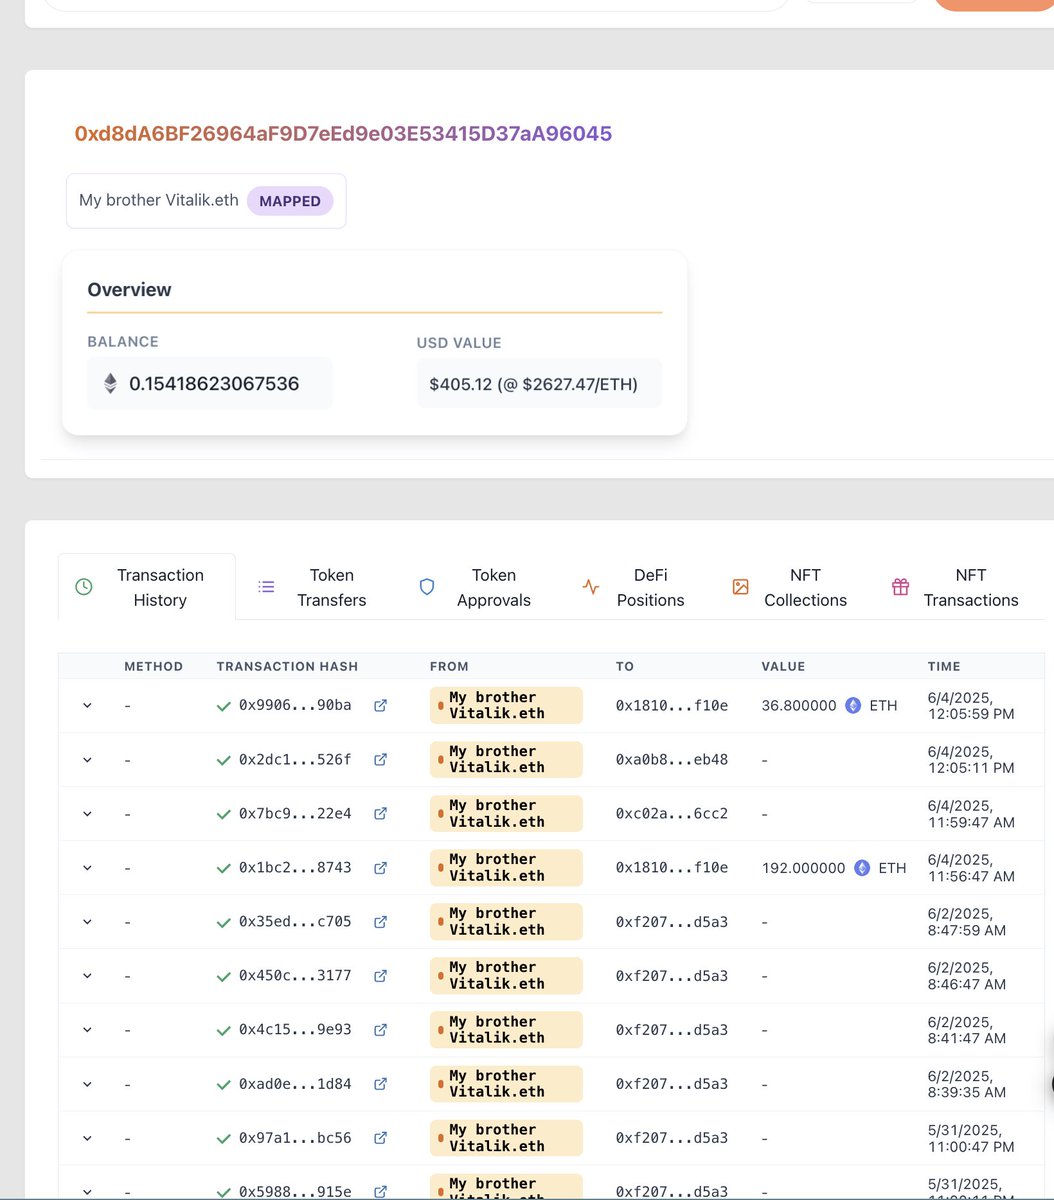Click the From tag on 0x450c...3177 row
Image resolution: width=1054 pixels, height=1200 pixels.
tap(506, 976)
